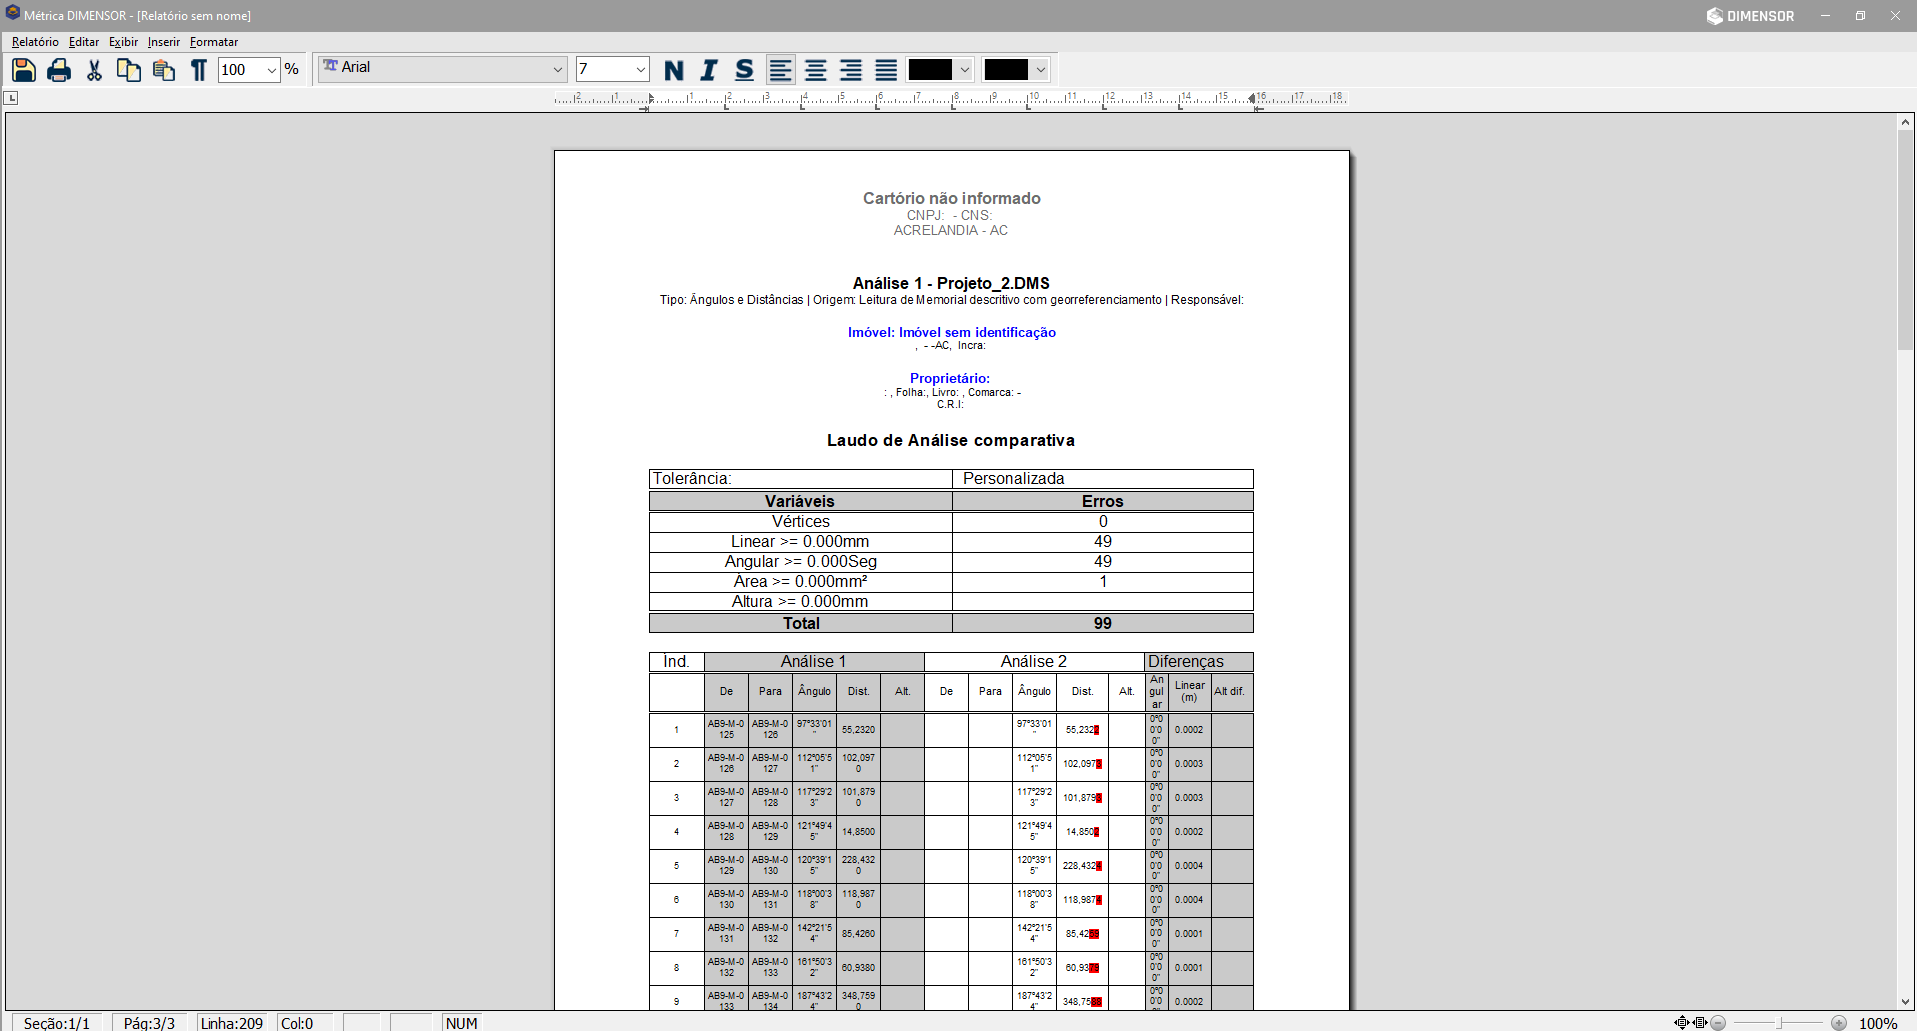The width and height of the screenshot is (1917, 1031).
Task: Open the Relatório menu
Action: [x=35, y=42]
